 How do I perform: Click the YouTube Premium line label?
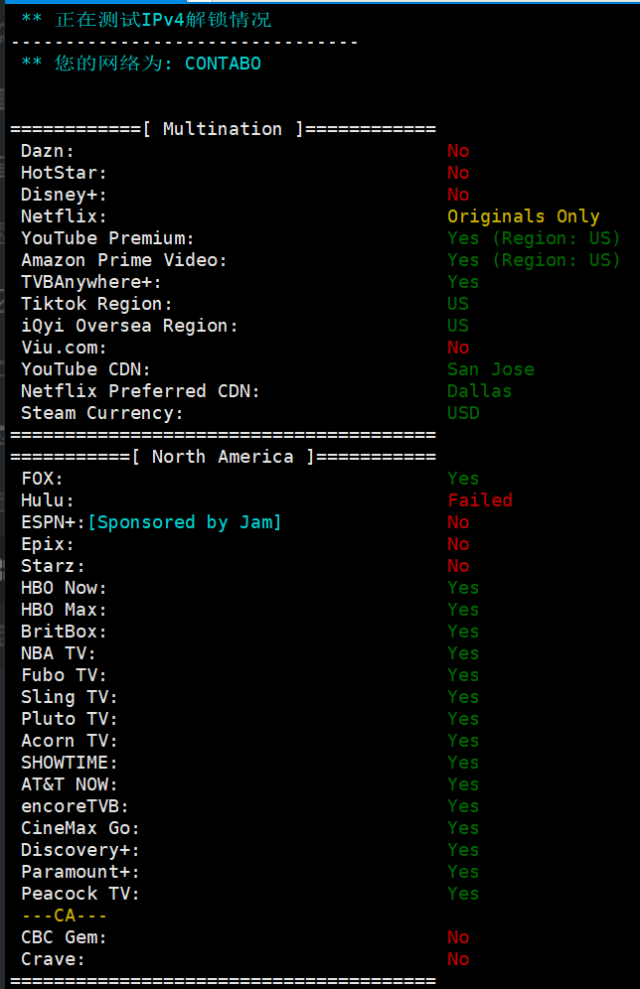pyautogui.click(x=107, y=238)
